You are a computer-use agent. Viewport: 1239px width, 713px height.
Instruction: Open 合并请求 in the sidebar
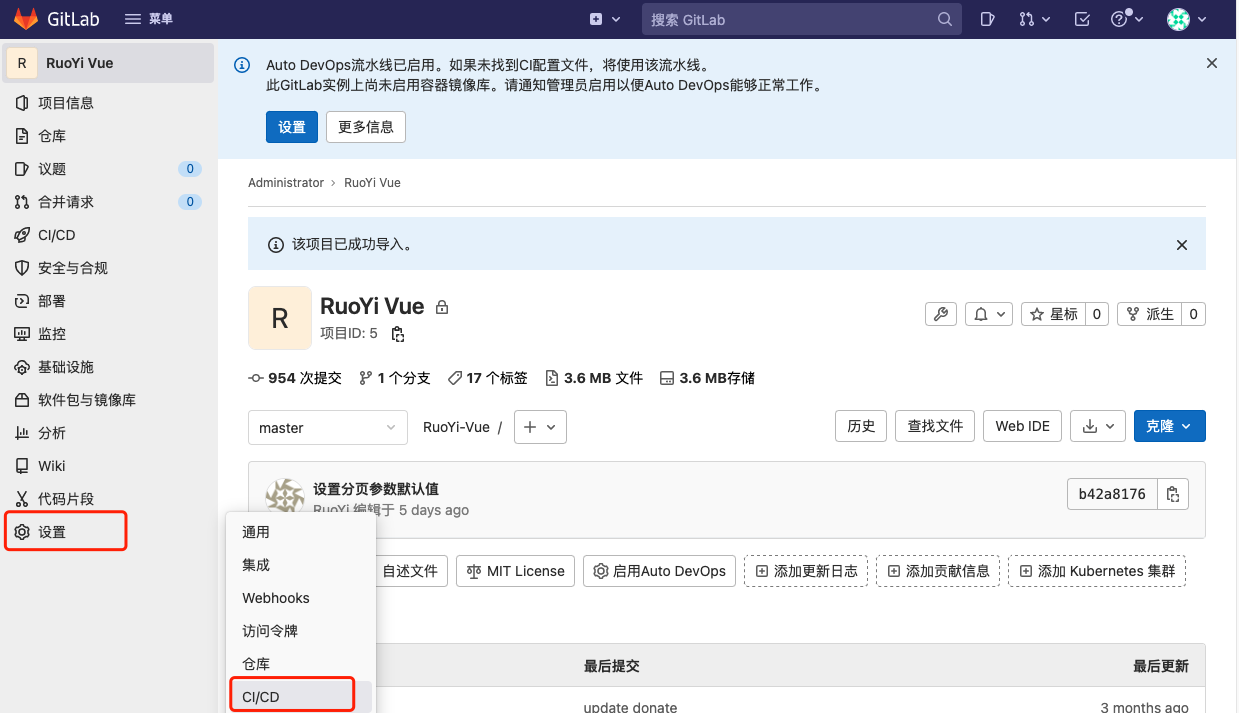[x=108, y=202]
